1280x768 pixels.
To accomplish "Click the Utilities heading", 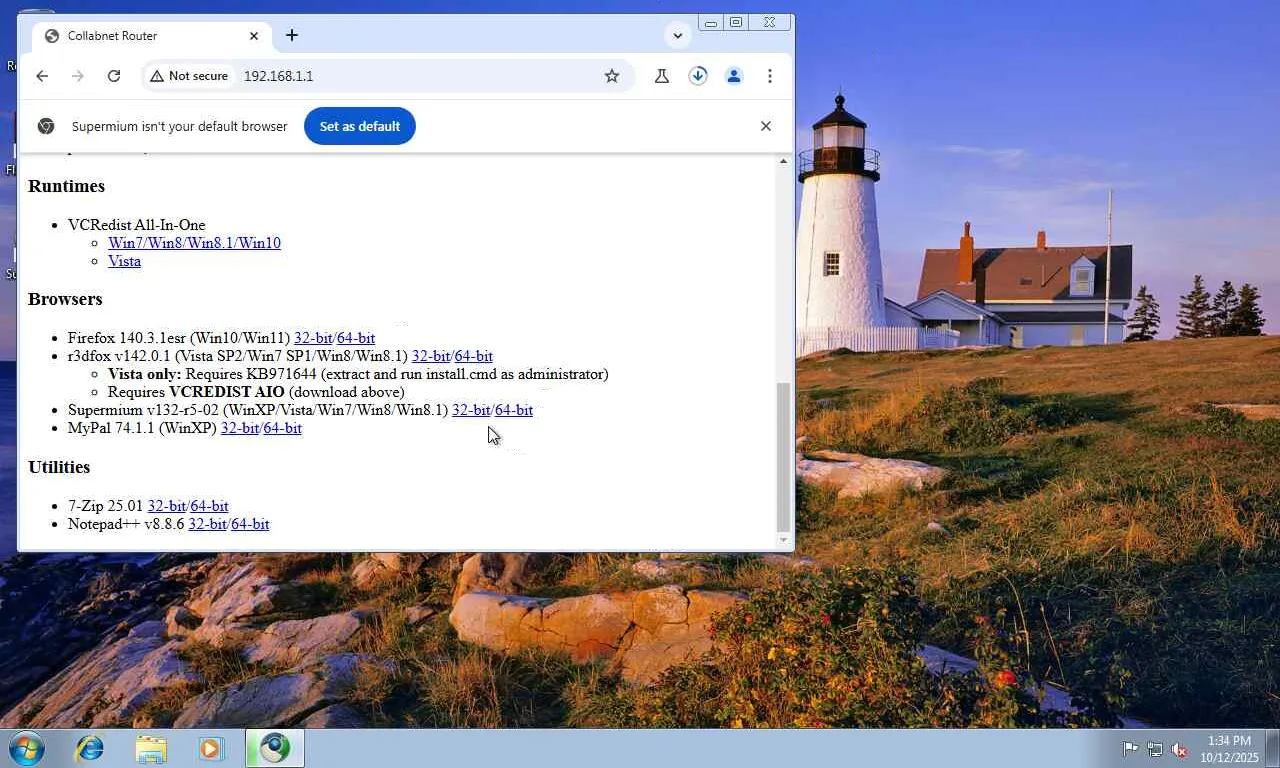I will point(59,467).
